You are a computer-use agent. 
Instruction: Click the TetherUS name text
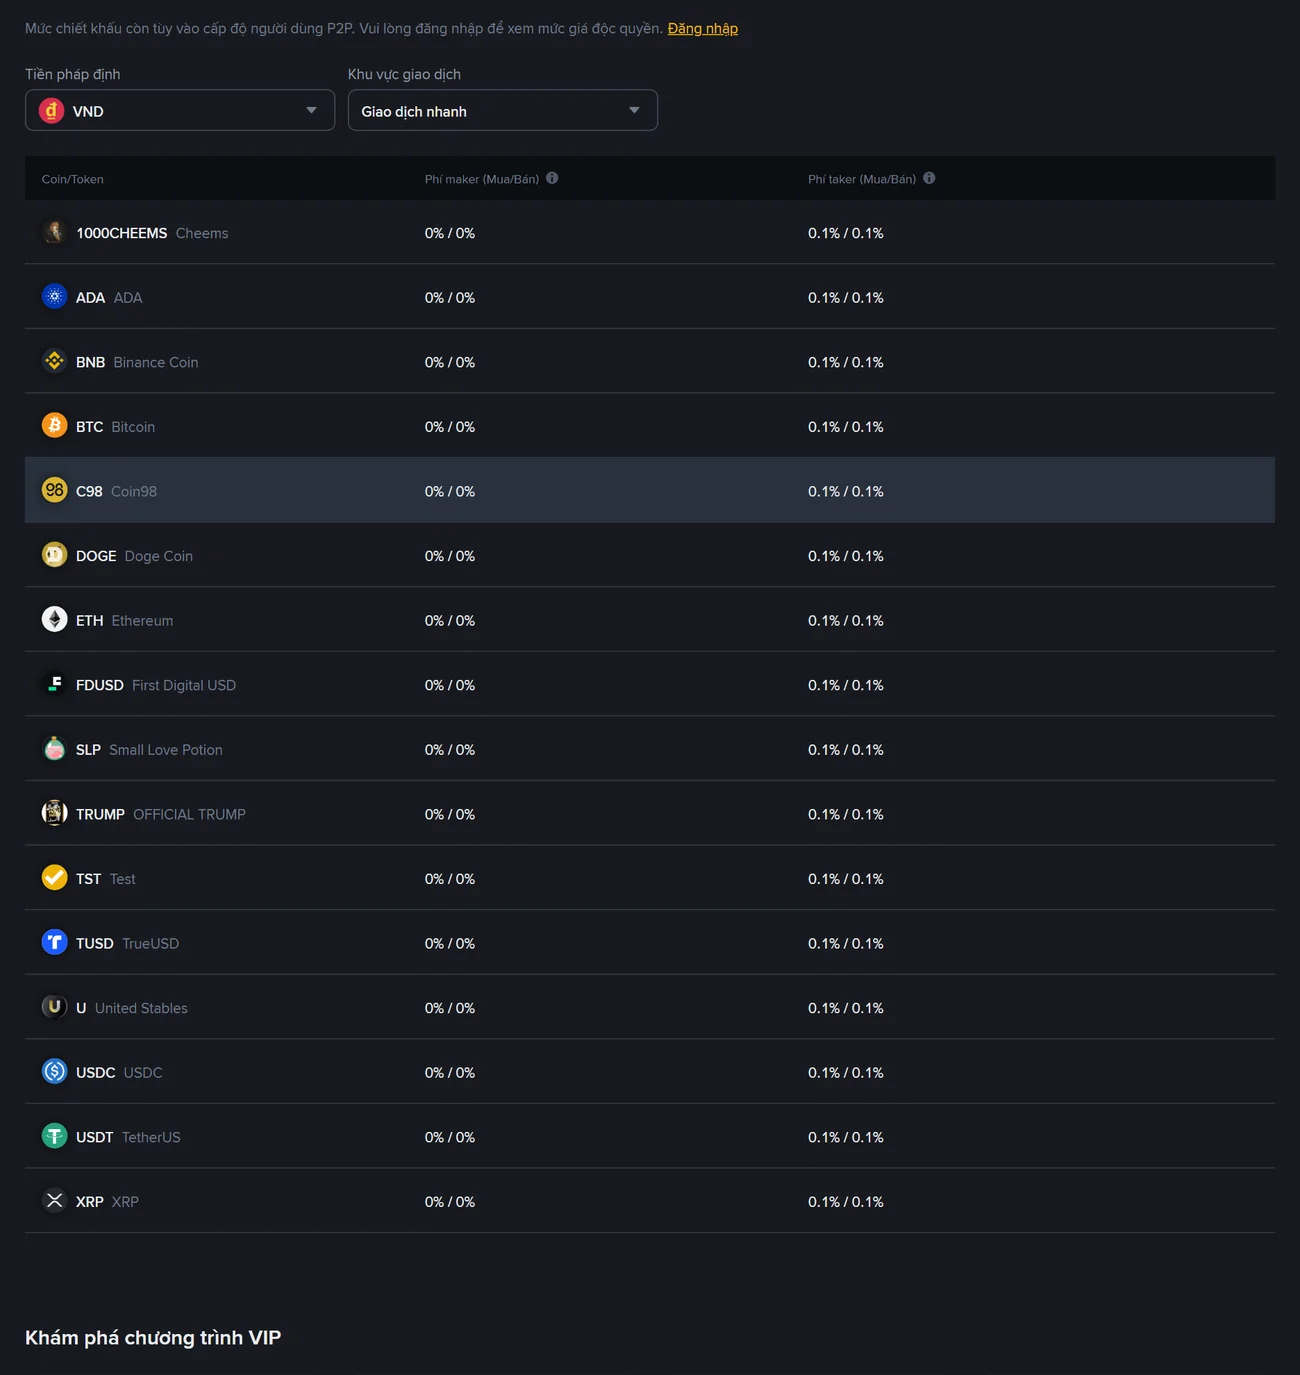pos(151,1137)
